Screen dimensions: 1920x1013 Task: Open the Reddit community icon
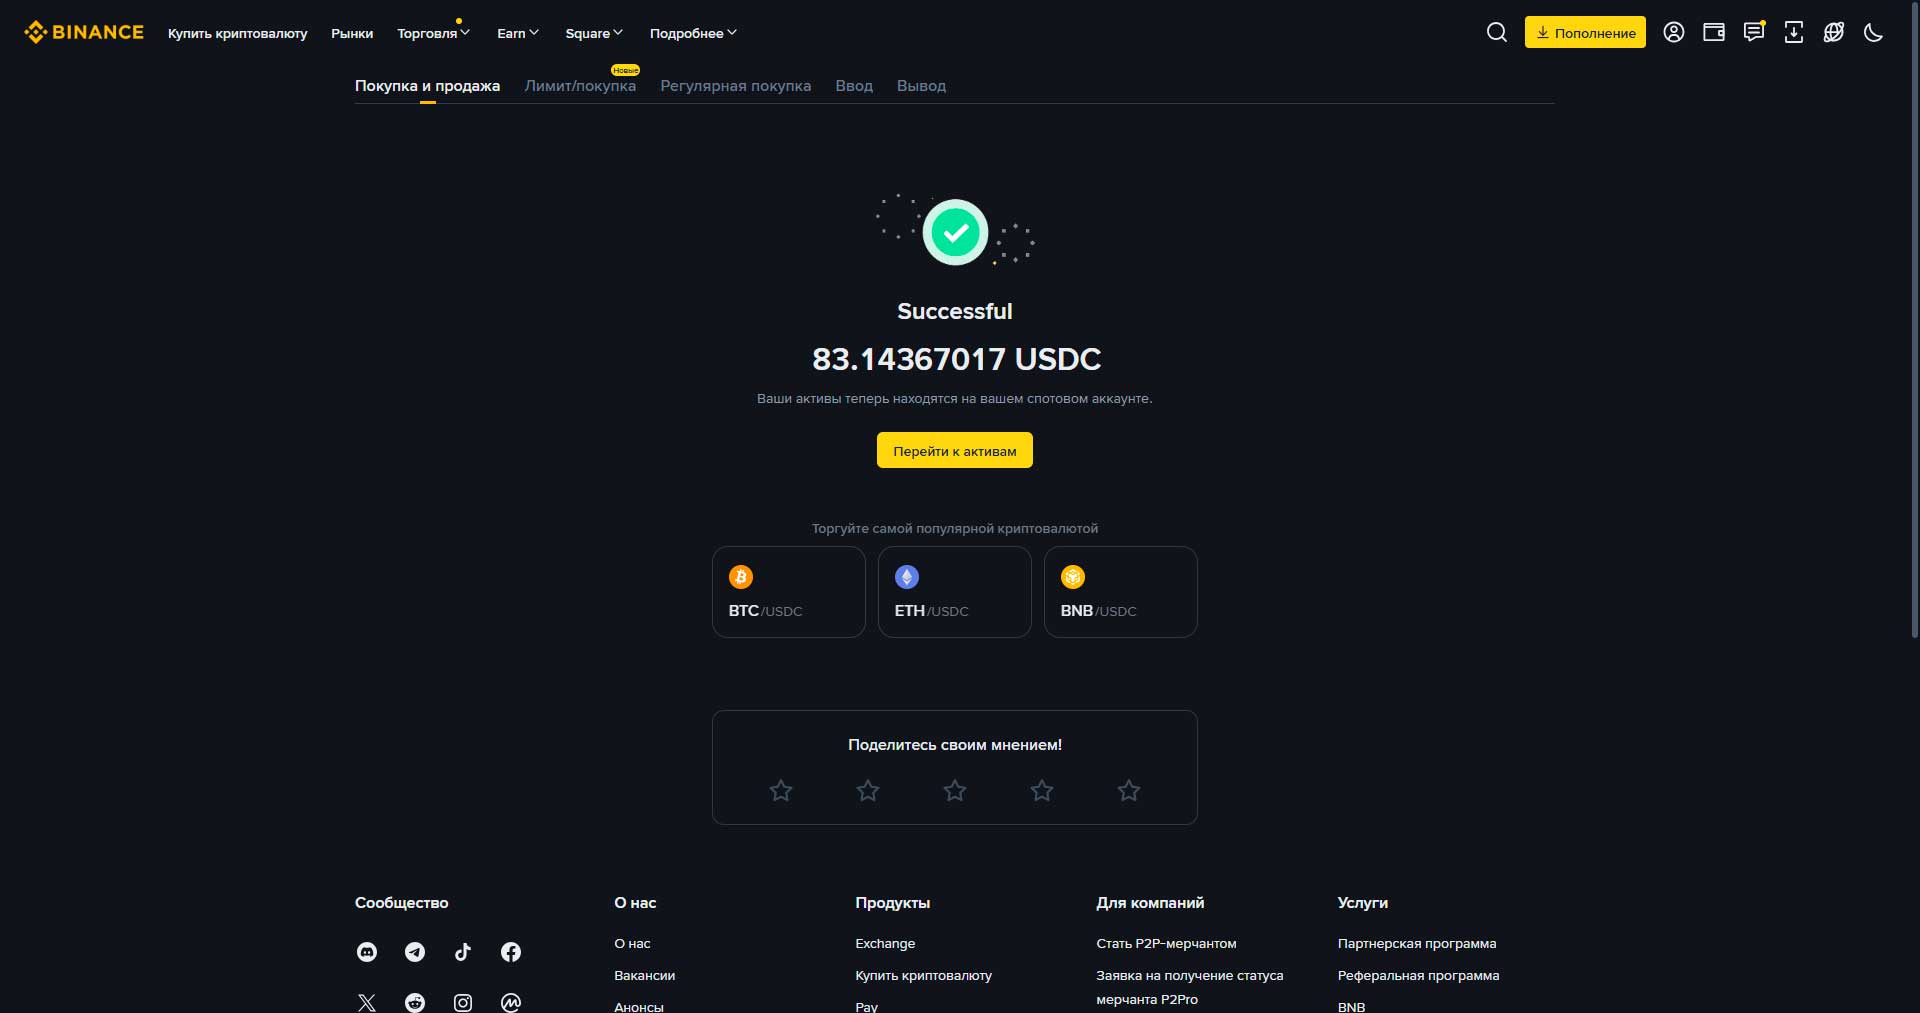click(x=415, y=1002)
